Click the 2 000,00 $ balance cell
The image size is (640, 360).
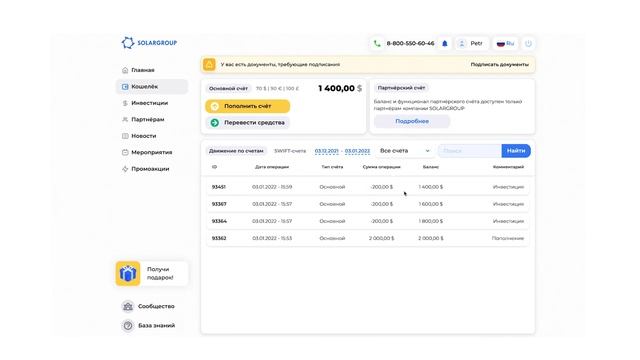point(431,238)
